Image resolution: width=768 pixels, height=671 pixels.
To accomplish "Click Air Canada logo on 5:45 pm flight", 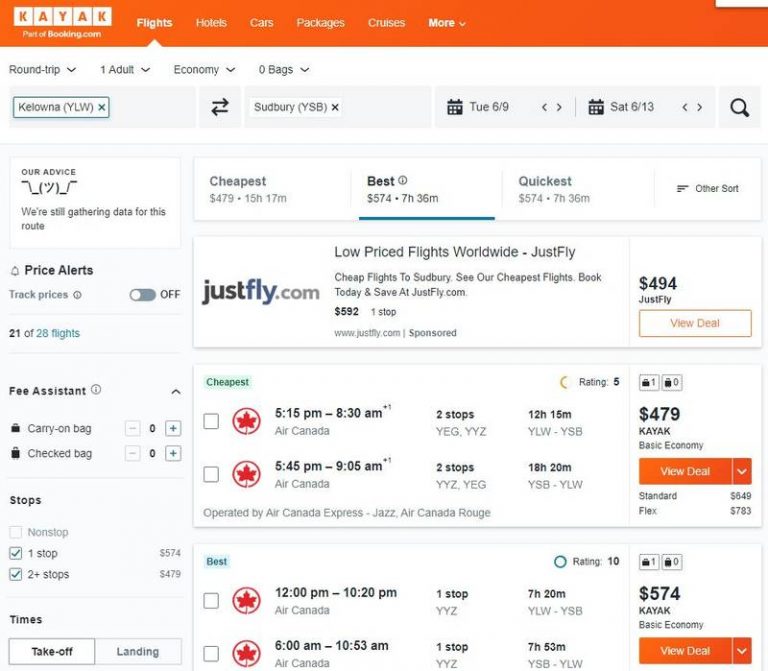I will tap(246, 474).
